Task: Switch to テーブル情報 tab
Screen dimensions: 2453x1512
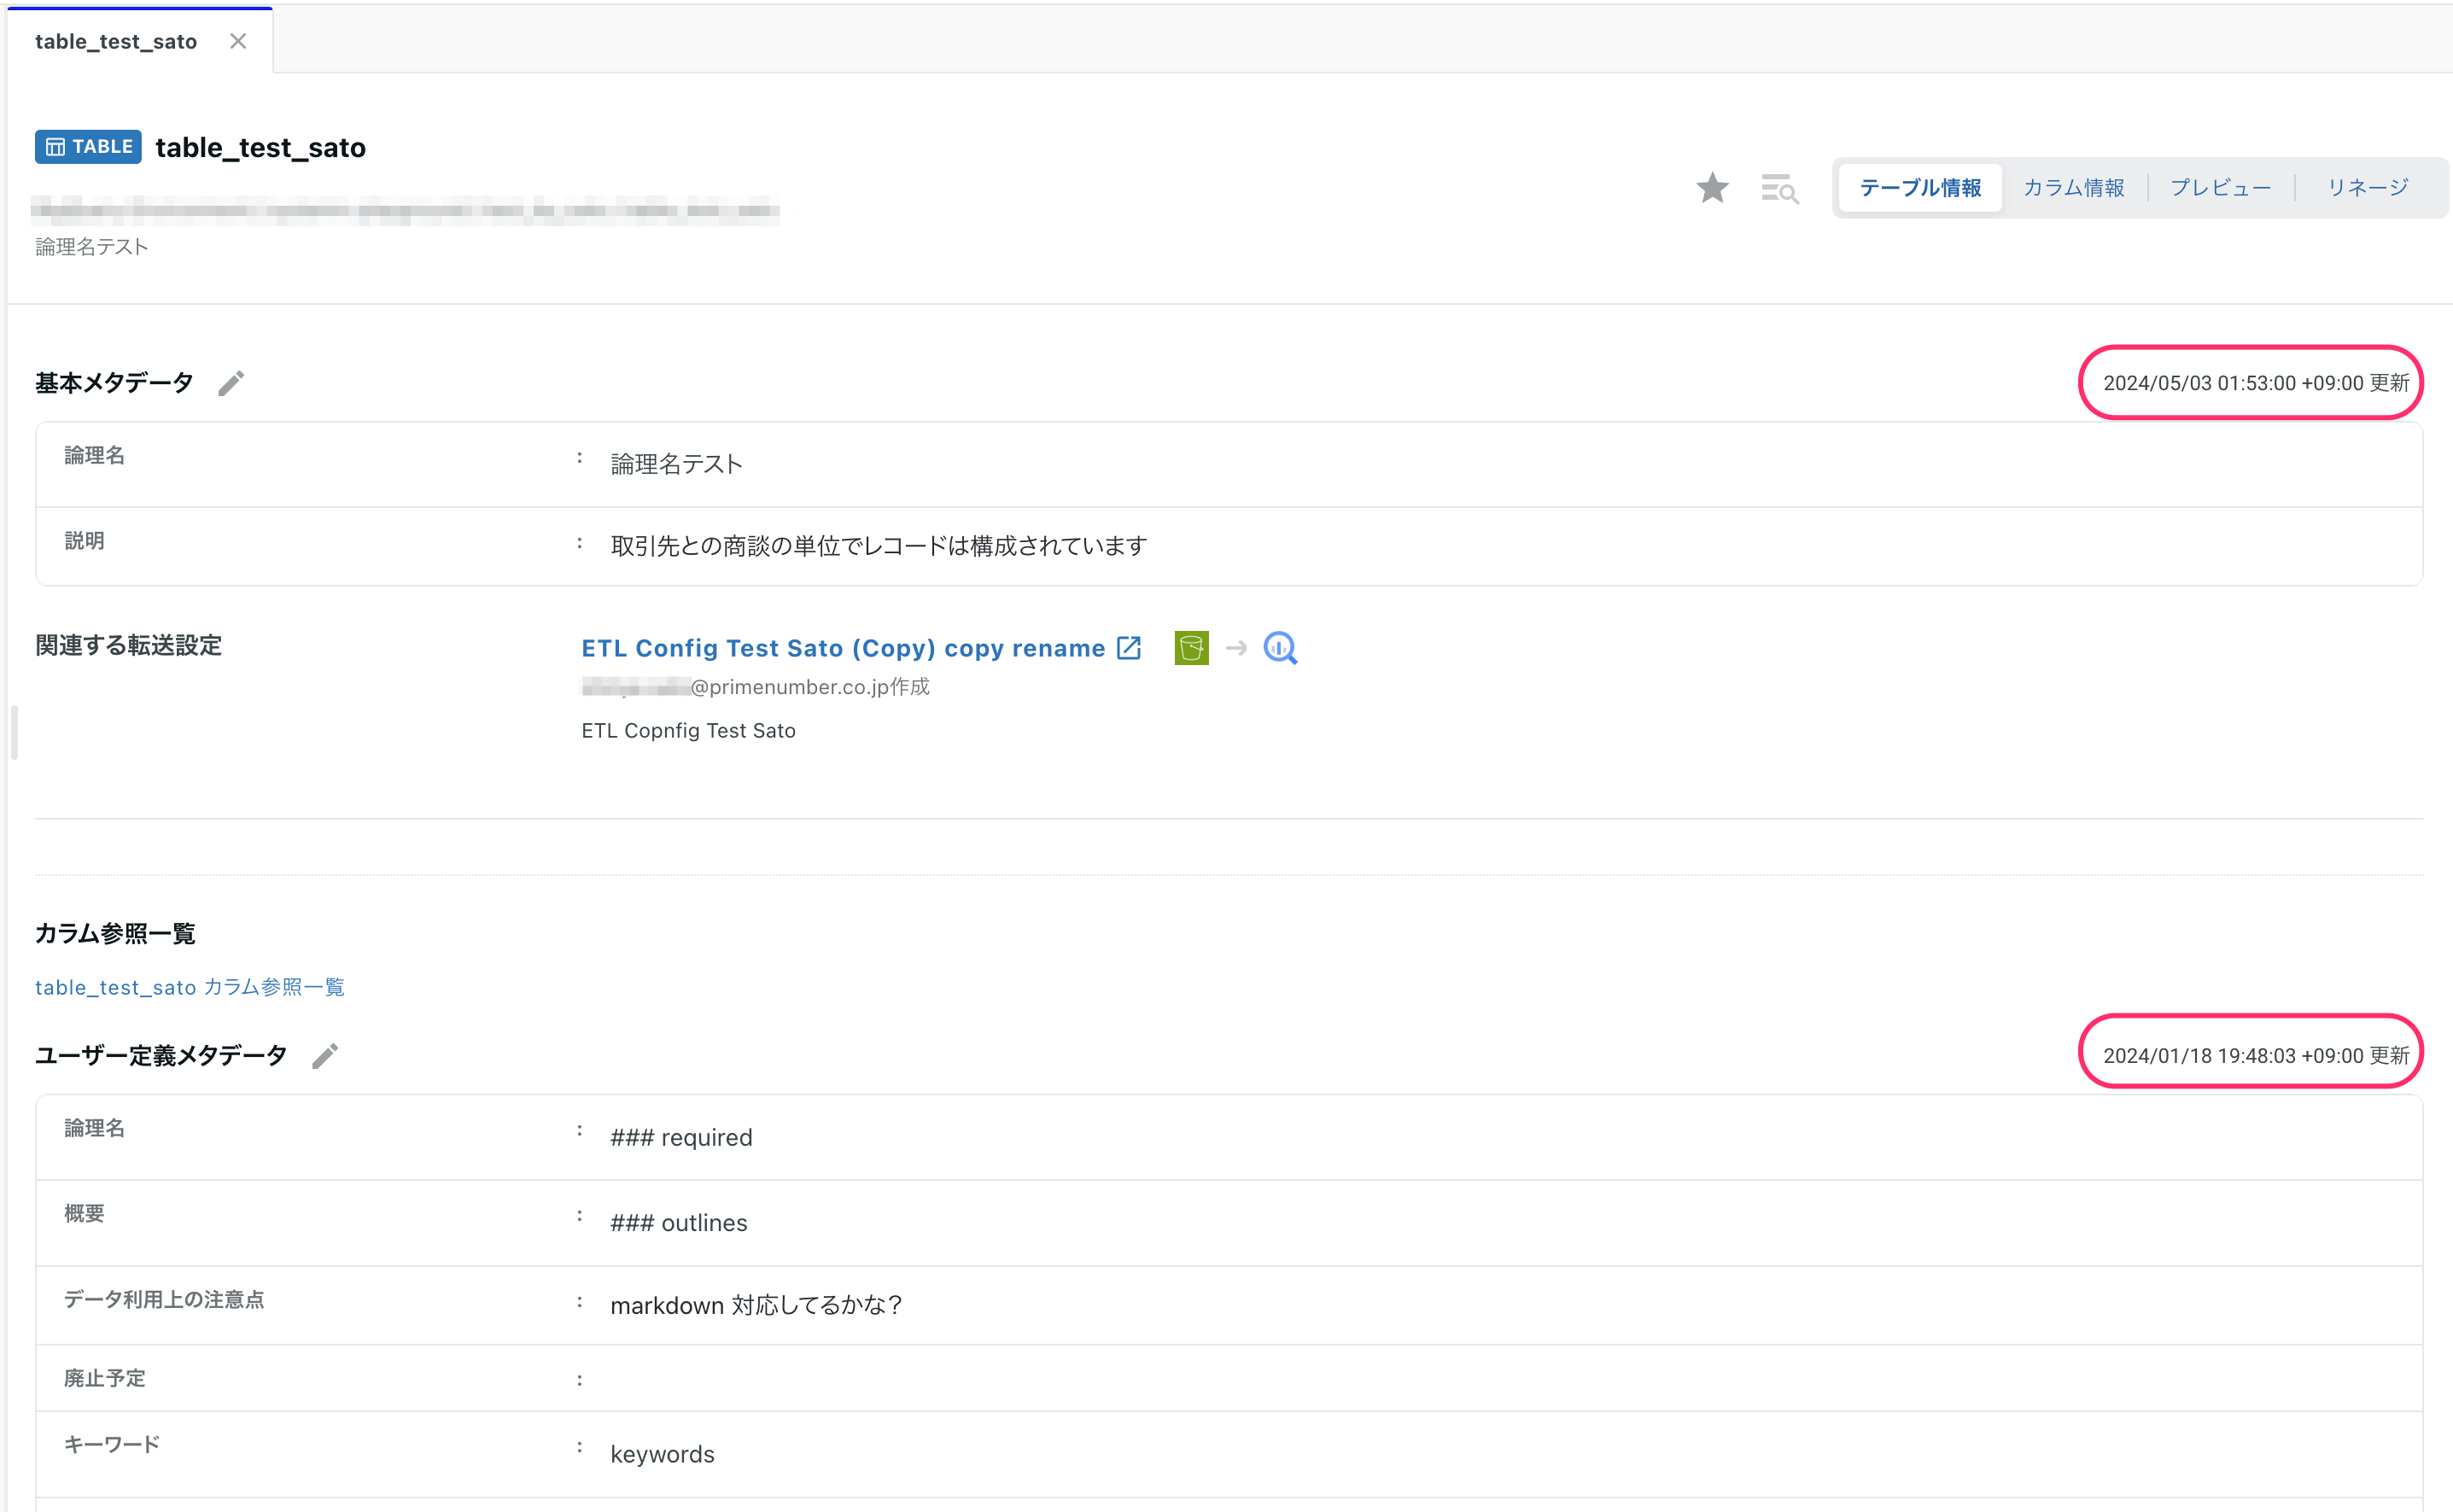Action: click(x=1920, y=188)
